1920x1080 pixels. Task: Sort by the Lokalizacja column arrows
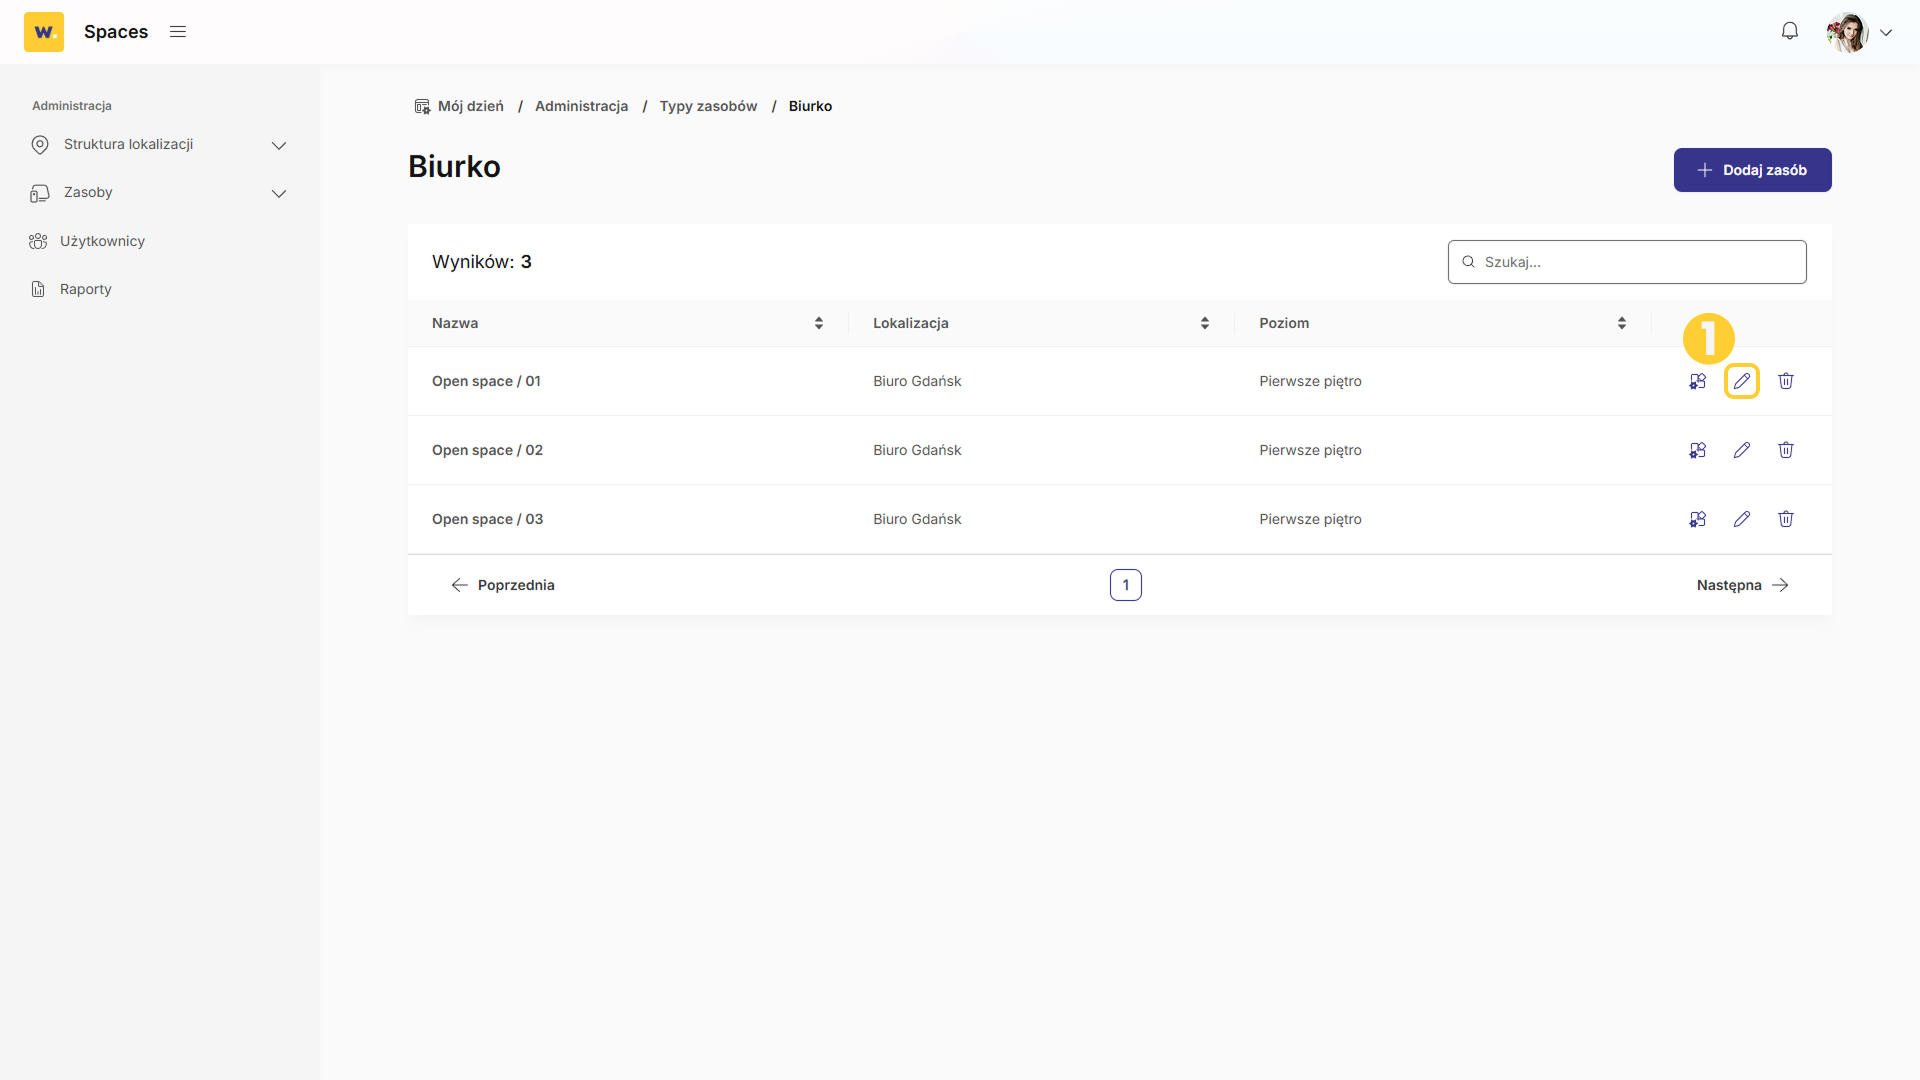pos(1205,323)
